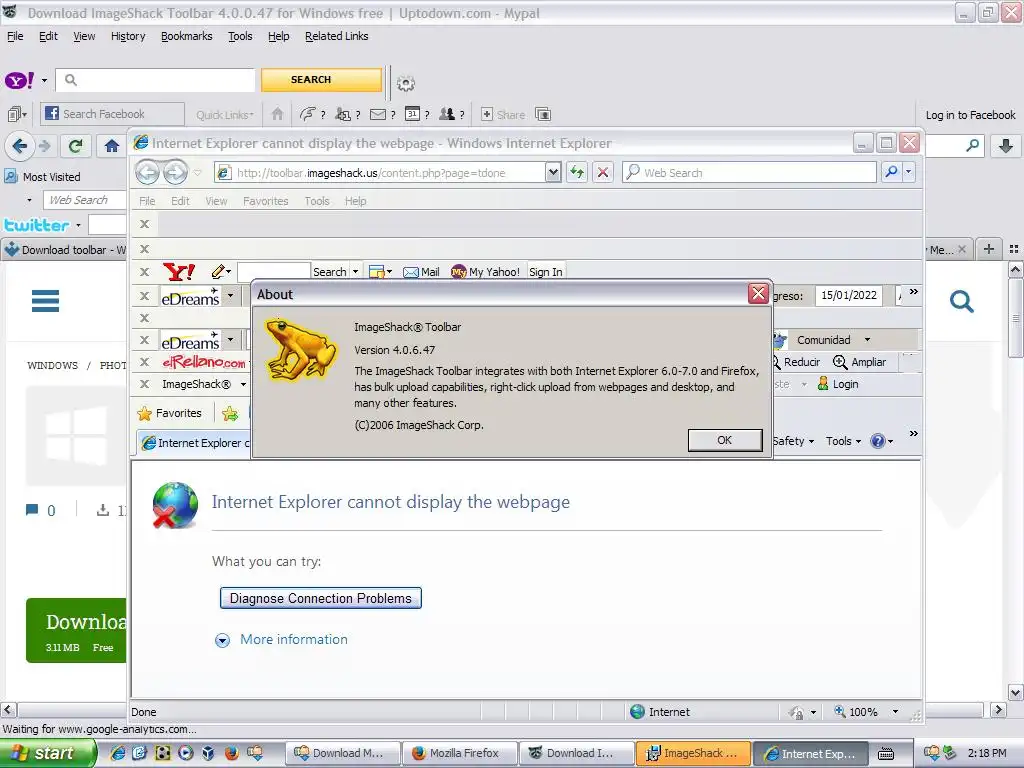Open Yahoo toolbar settings gear

[406, 83]
